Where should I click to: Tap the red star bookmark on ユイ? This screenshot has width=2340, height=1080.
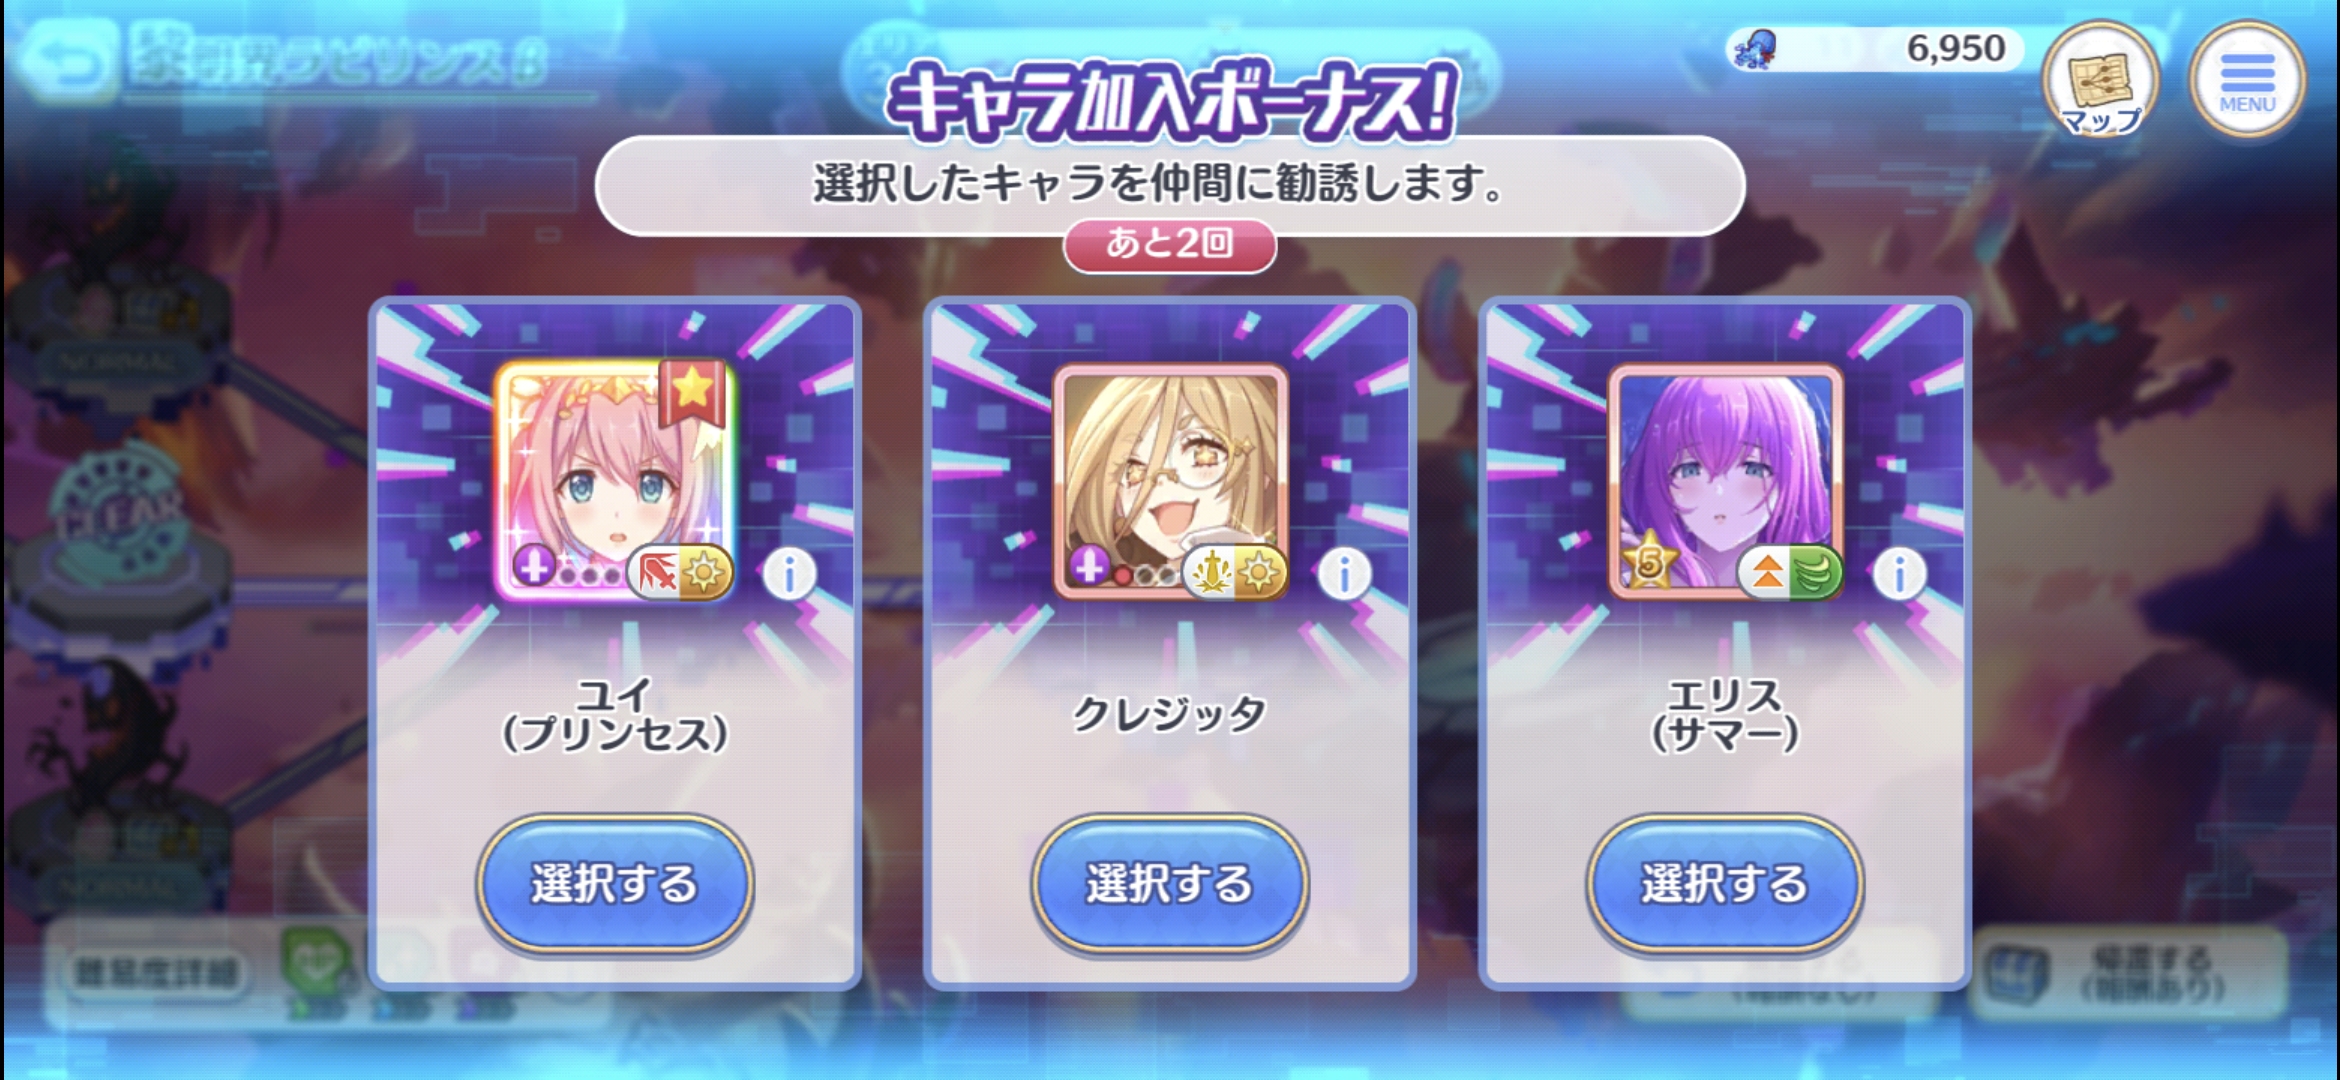point(693,392)
